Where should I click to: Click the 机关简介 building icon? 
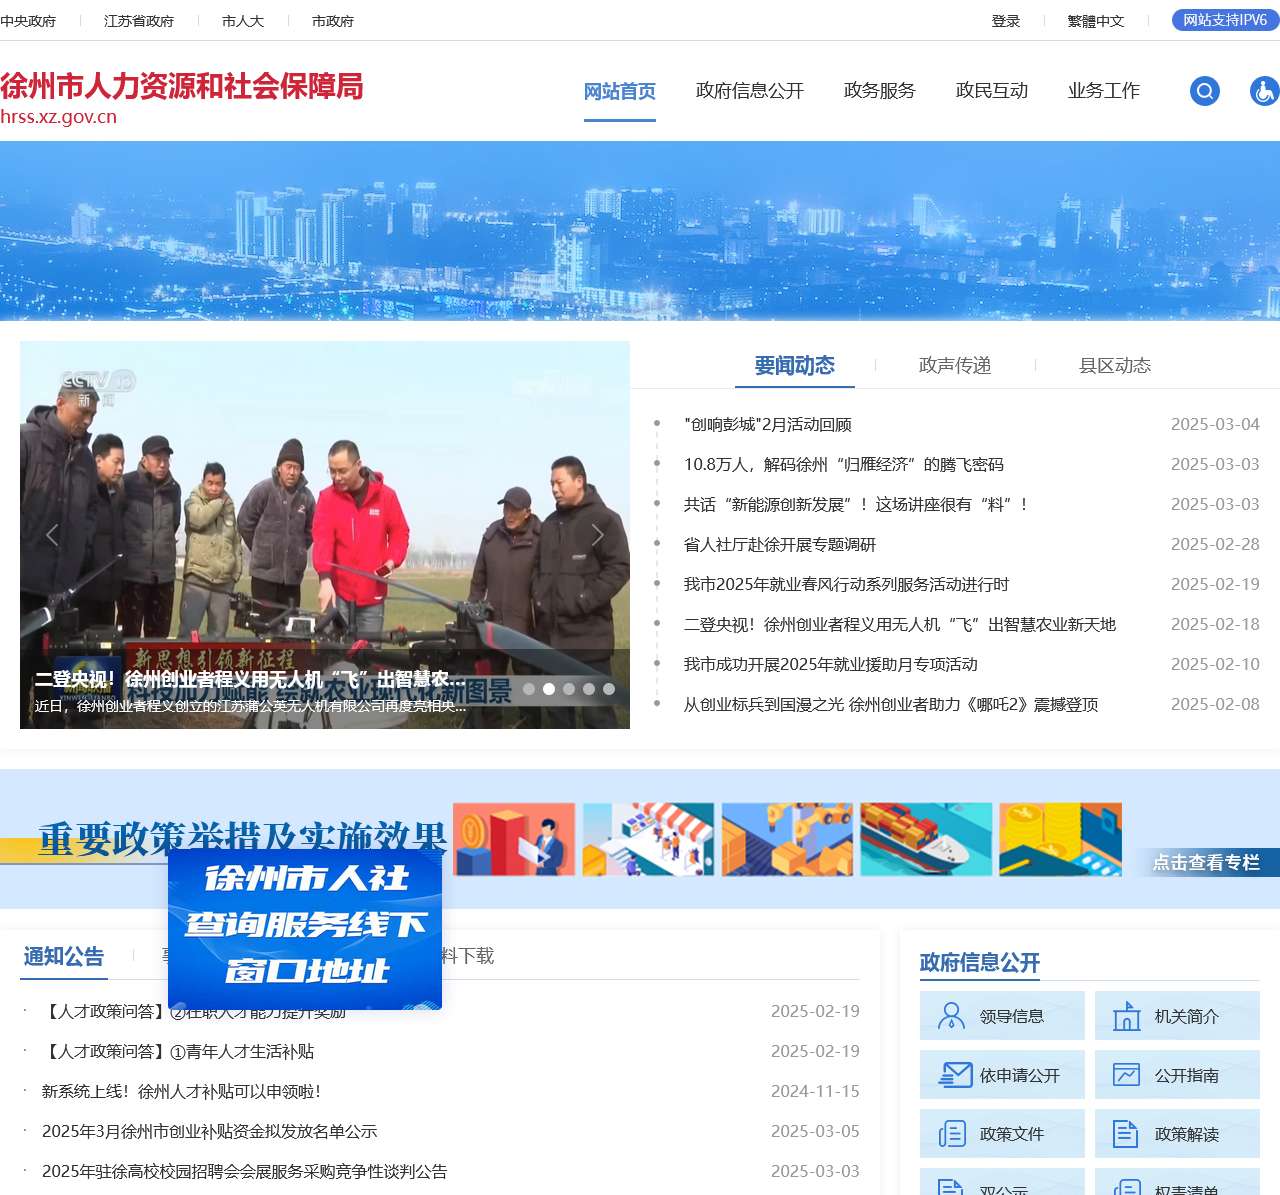[1127, 1016]
